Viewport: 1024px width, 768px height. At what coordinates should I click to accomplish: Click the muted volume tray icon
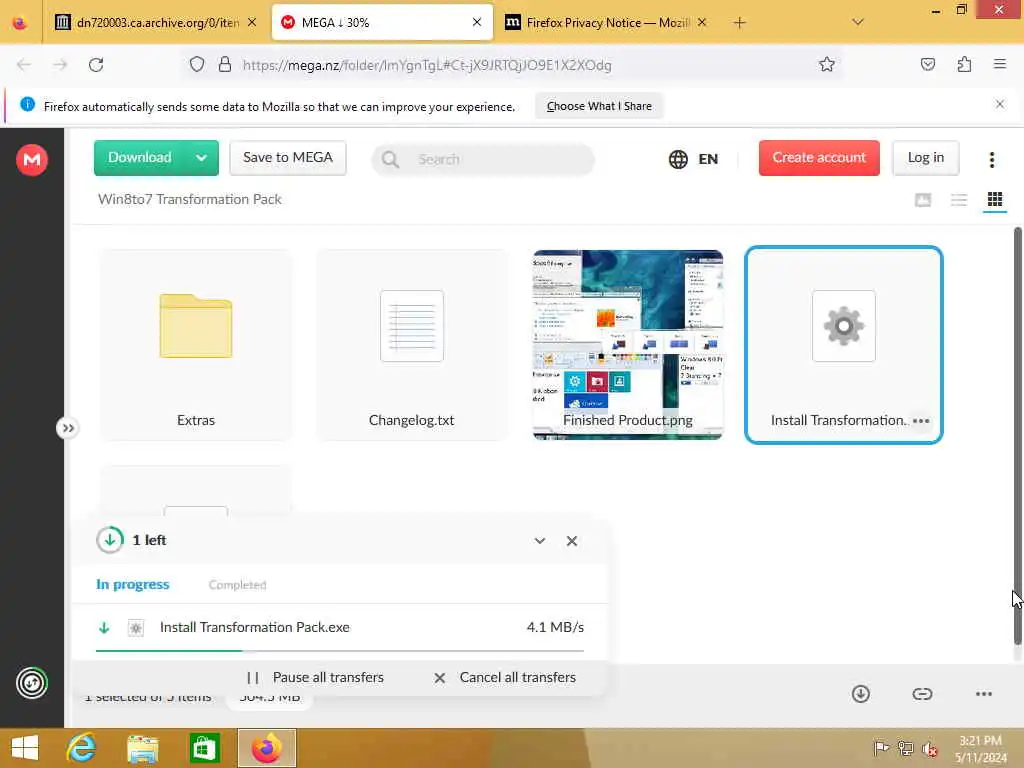click(x=930, y=748)
